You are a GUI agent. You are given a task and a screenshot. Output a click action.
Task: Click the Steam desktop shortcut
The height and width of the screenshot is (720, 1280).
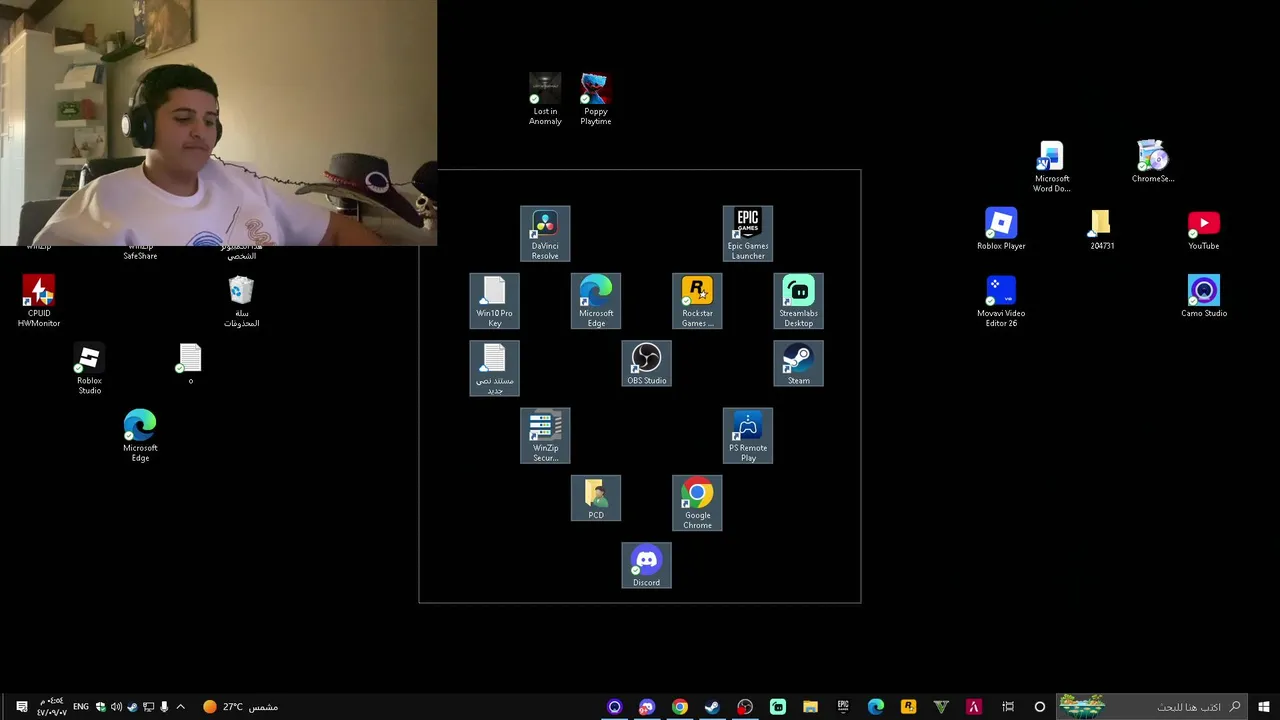tap(798, 364)
